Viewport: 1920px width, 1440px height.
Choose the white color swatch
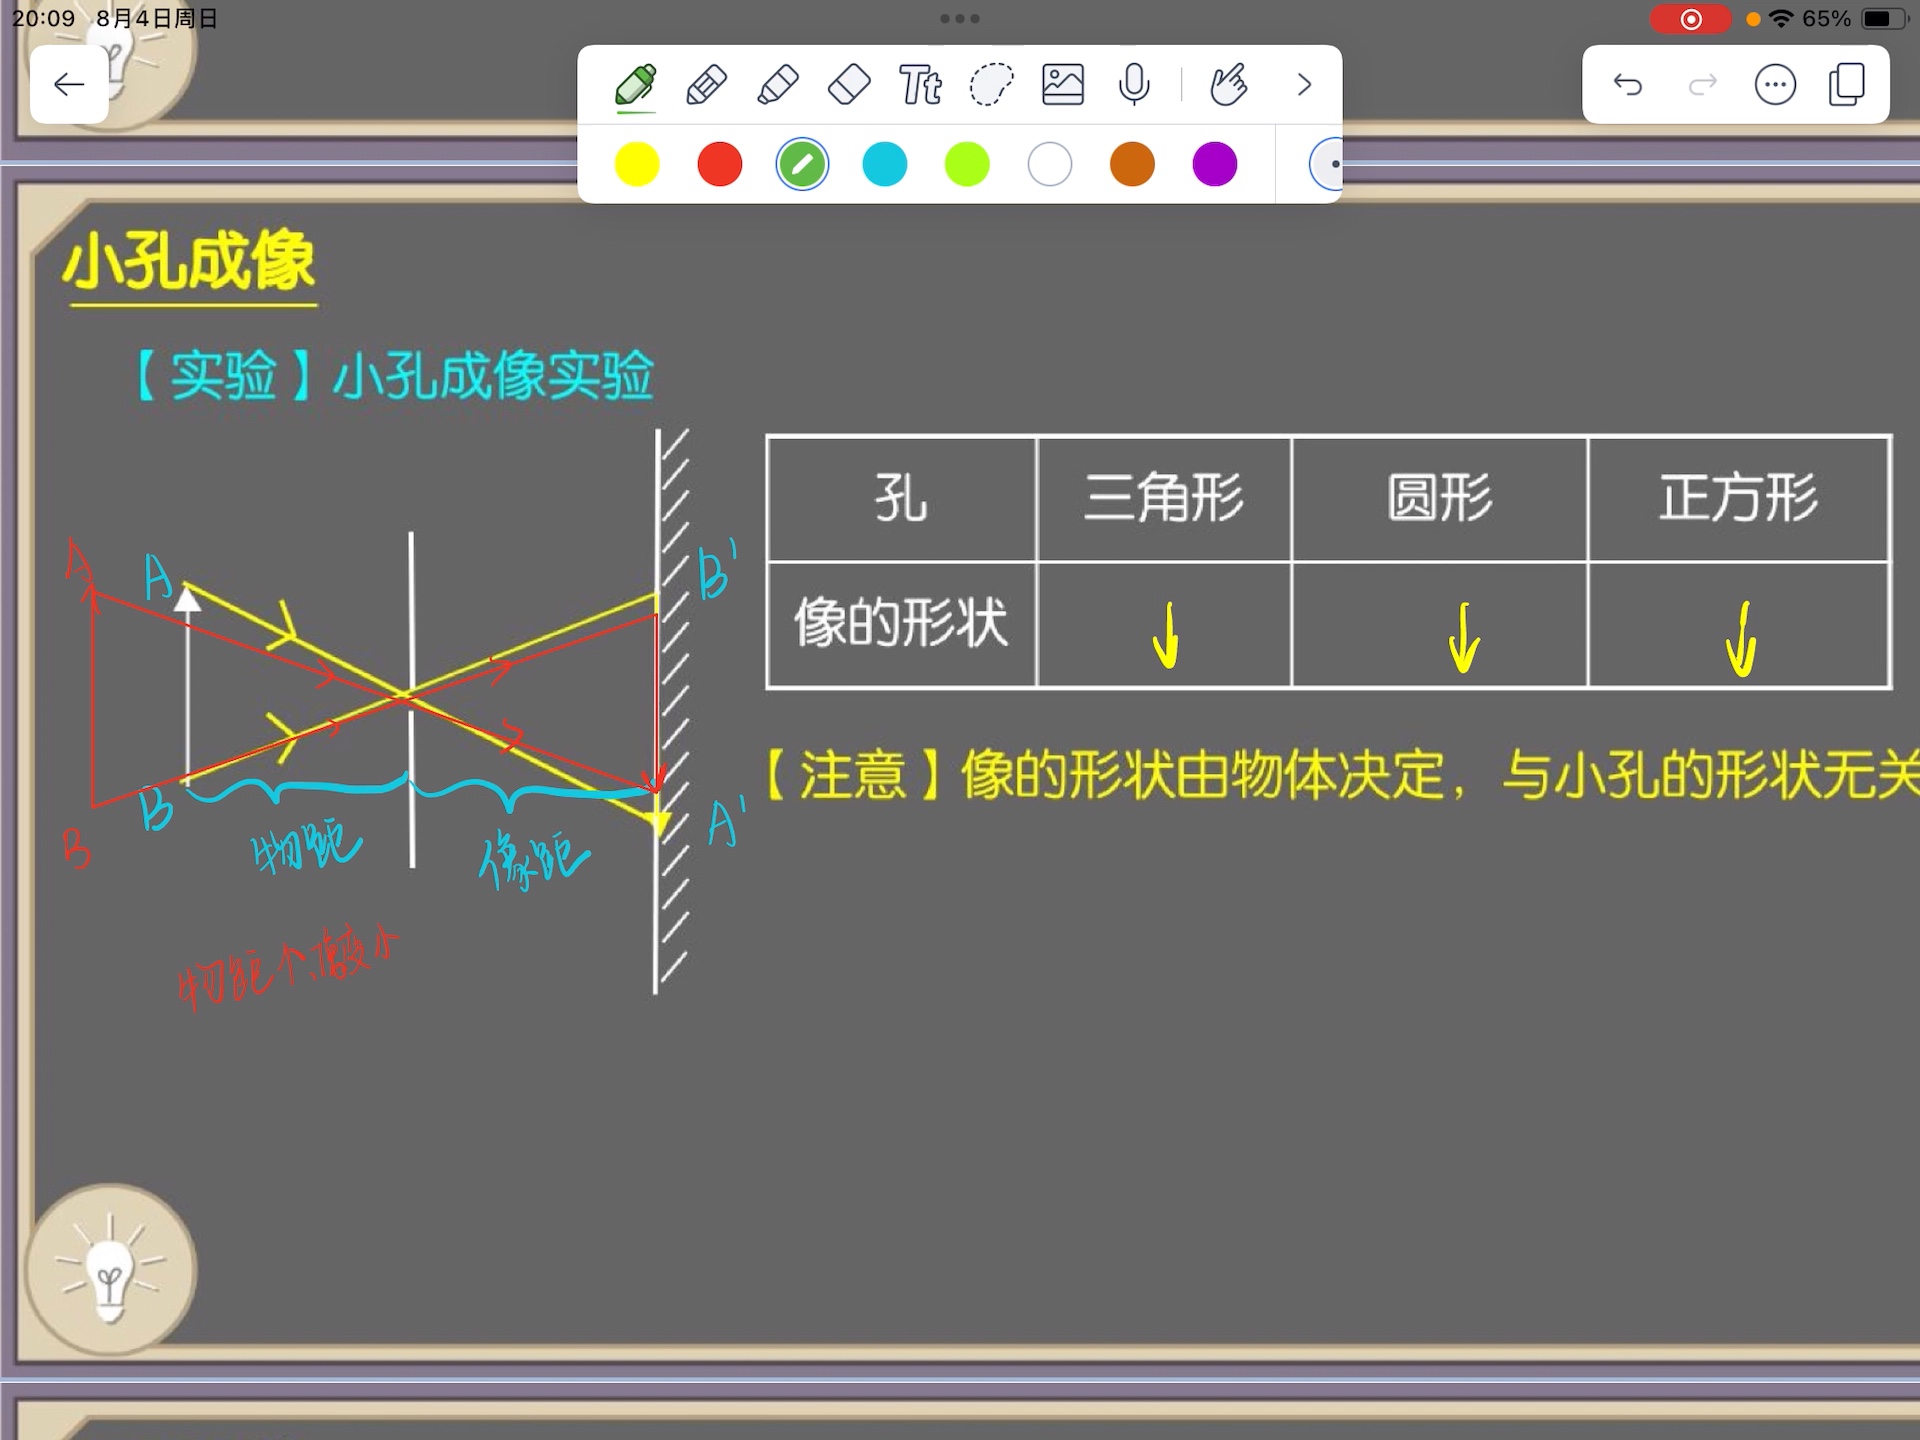(x=1050, y=164)
